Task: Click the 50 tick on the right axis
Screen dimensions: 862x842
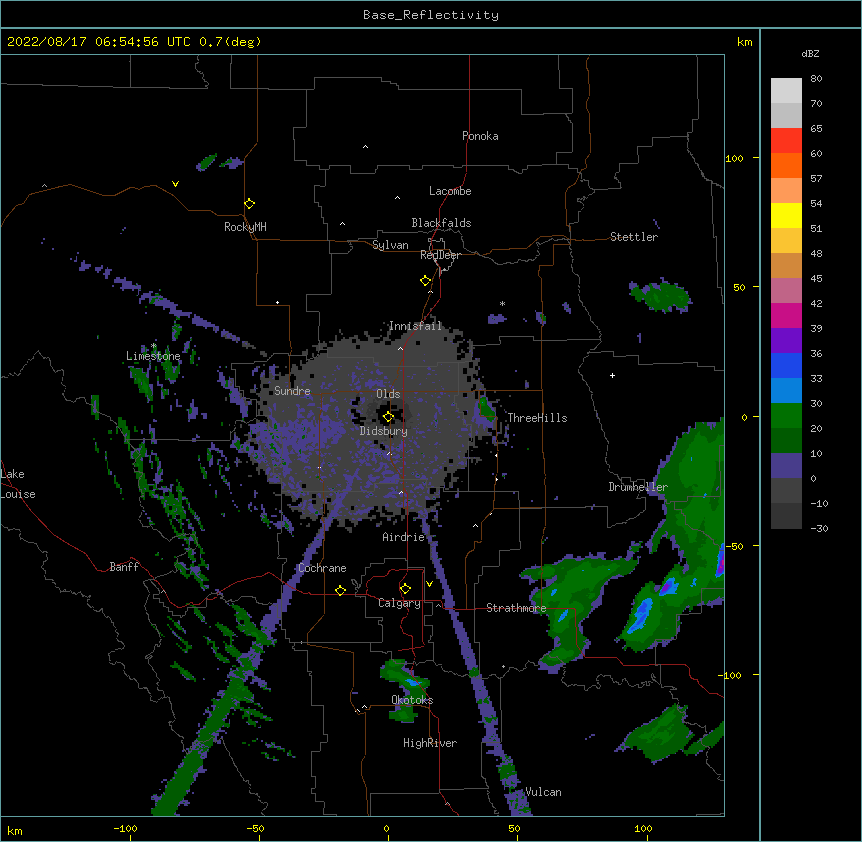Action: coord(739,287)
